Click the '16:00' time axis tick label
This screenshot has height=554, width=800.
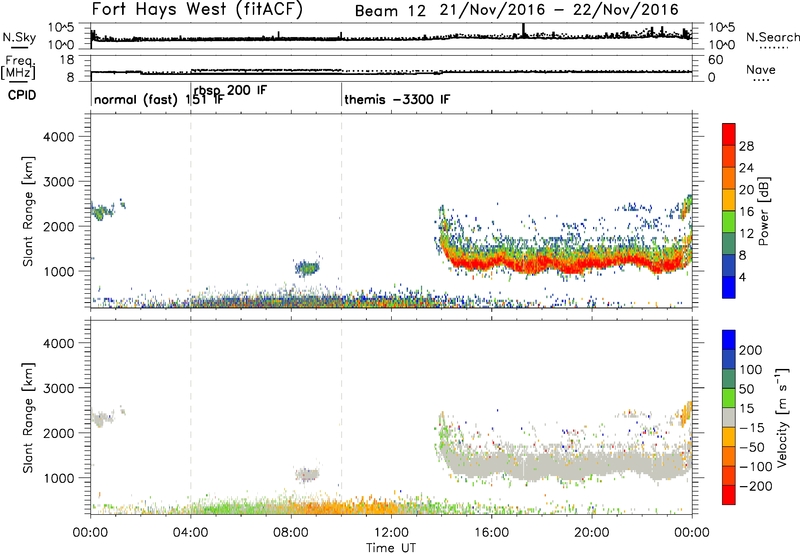point(491,533)
